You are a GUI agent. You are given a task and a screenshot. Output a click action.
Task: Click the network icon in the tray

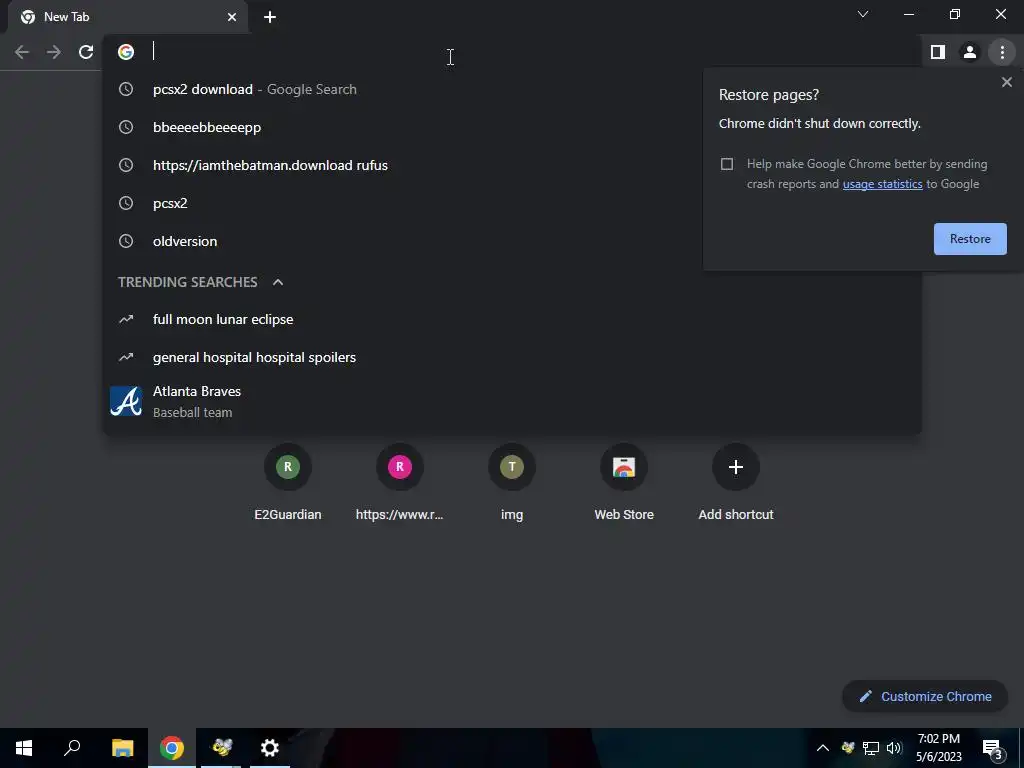click(x=871, y=748)
